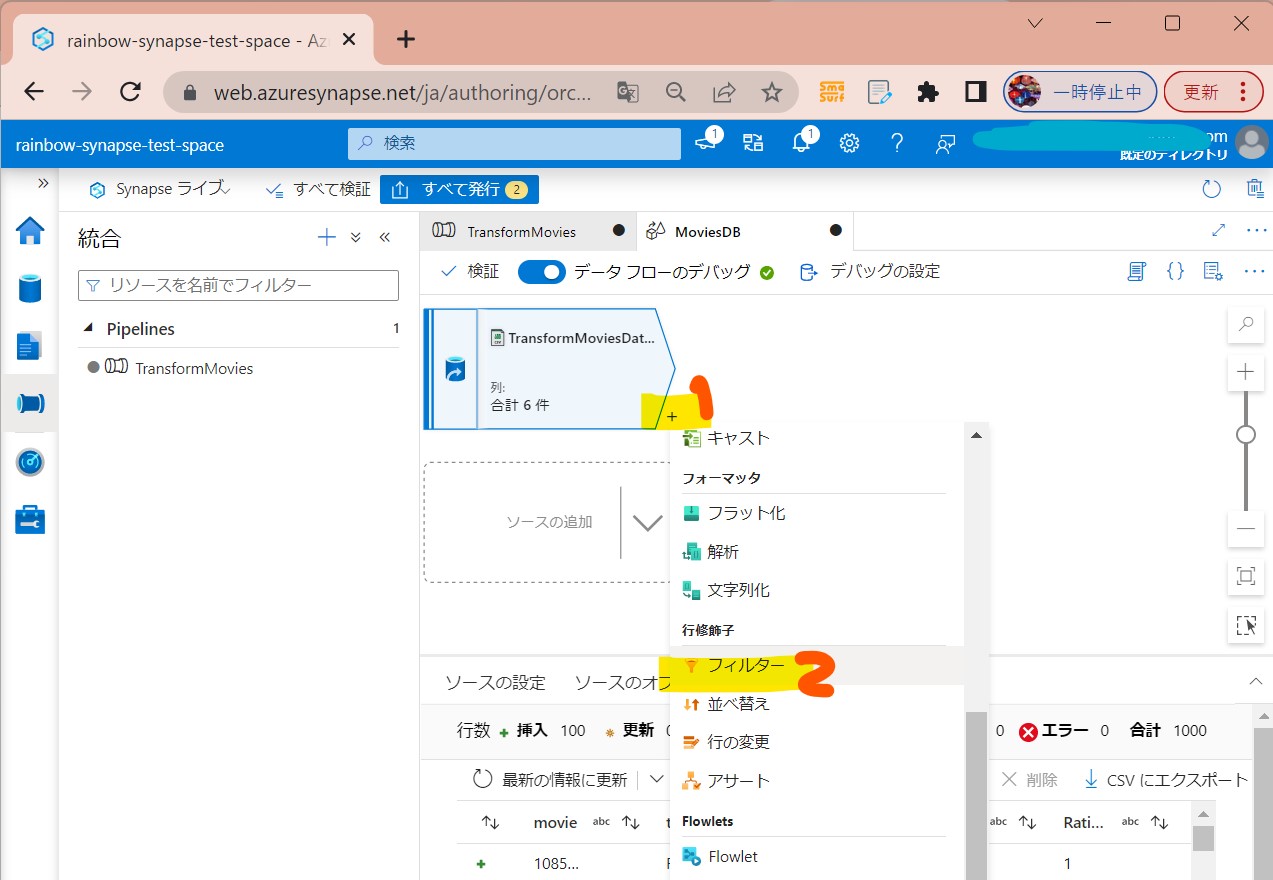Type in the resource name filter field
1273x880 pixels.
point(238,285)
